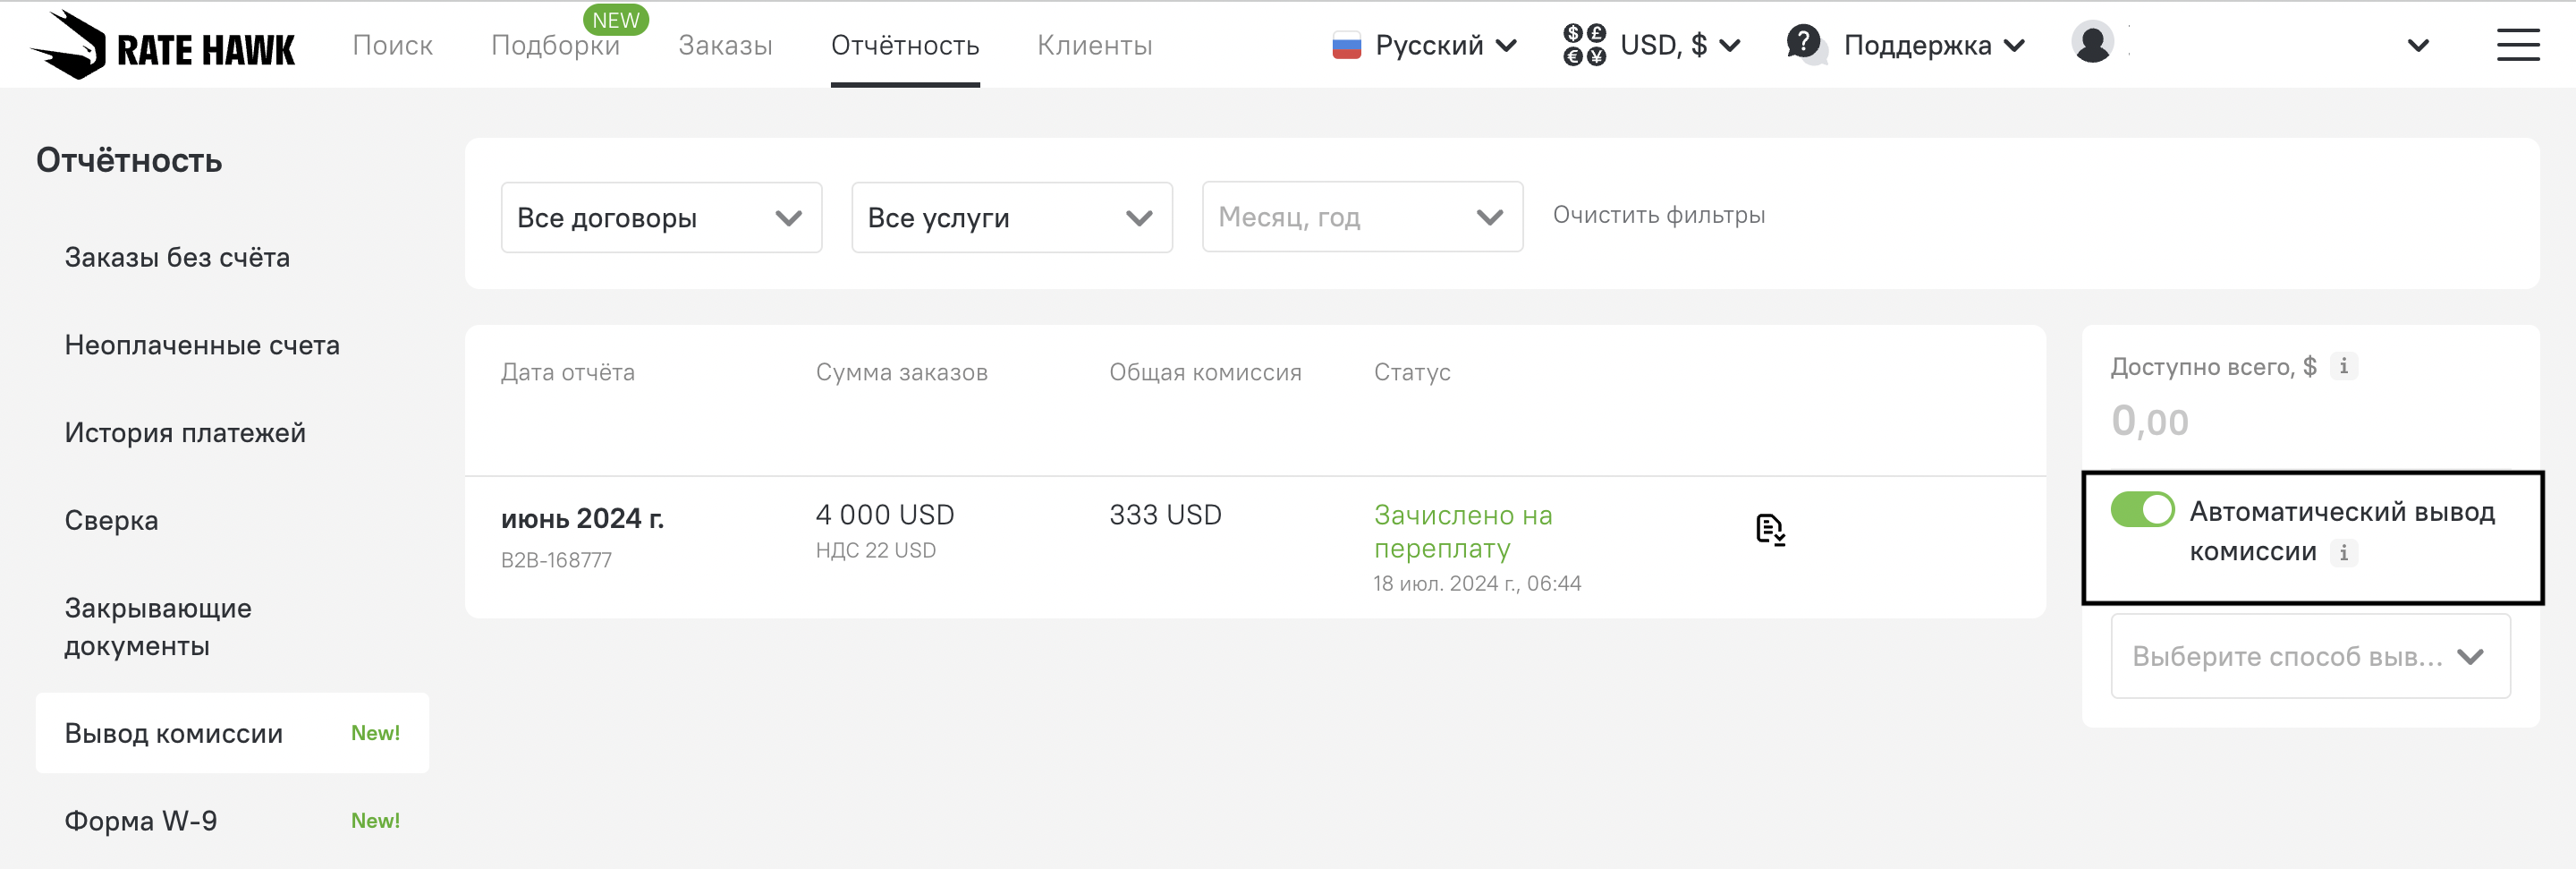Click the currency symbols icon
Viewport: 2576px width, 869px height.
[1583, 45]
